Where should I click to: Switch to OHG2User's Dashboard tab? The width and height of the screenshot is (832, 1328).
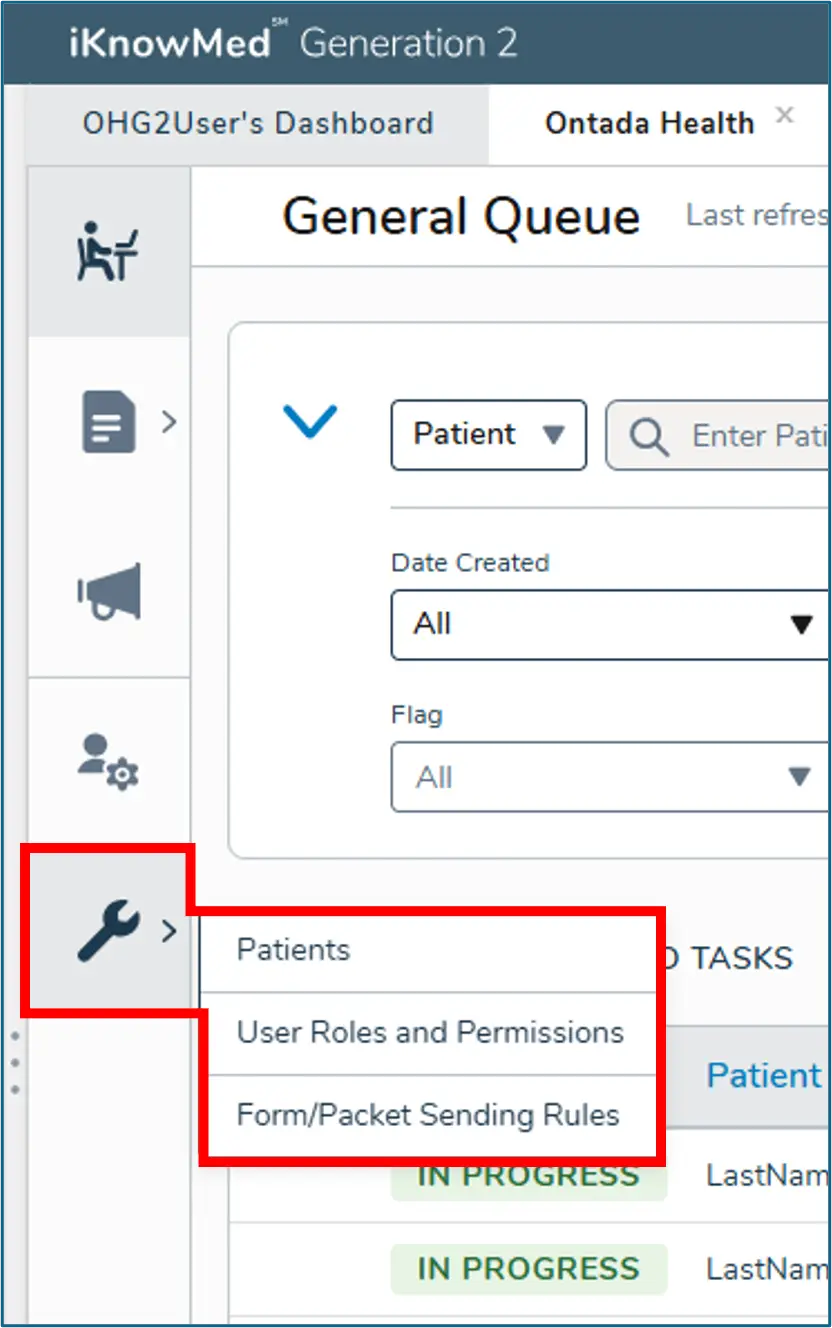pyautogui.click(x=258, y=124)
